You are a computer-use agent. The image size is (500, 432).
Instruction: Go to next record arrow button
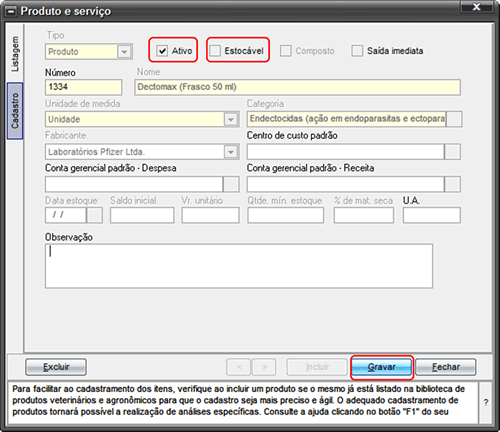(x=264, y=367)
